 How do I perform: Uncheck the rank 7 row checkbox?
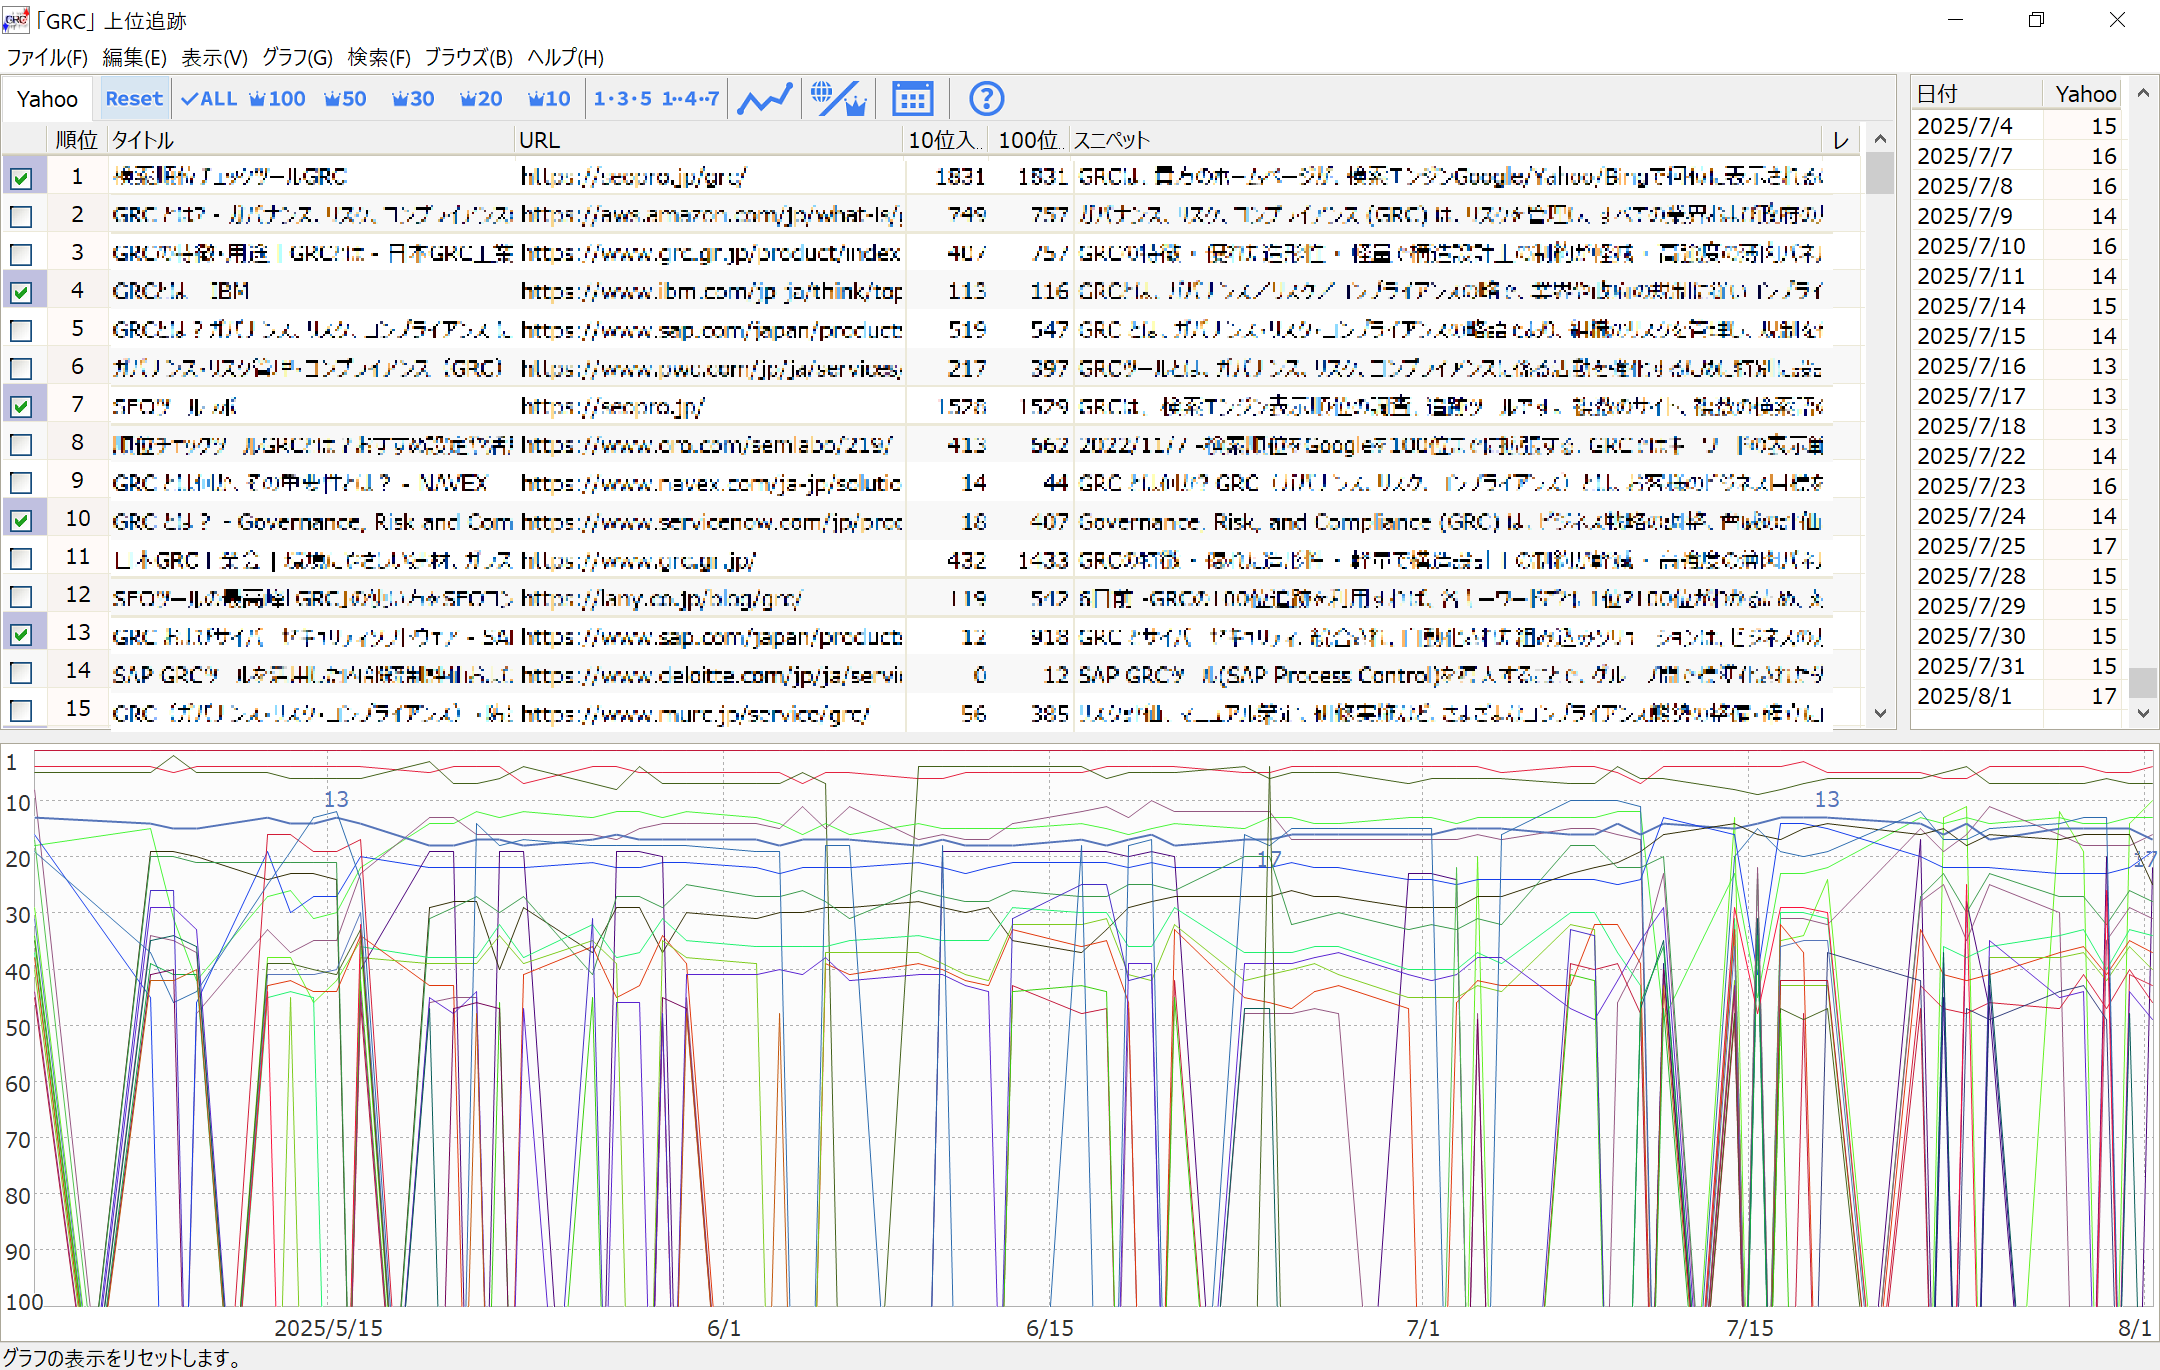click(x=21, y=406)
